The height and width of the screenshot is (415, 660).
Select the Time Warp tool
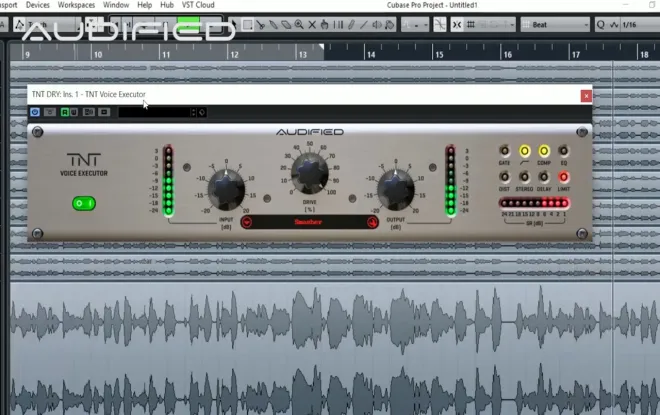(x=338, y=25)
